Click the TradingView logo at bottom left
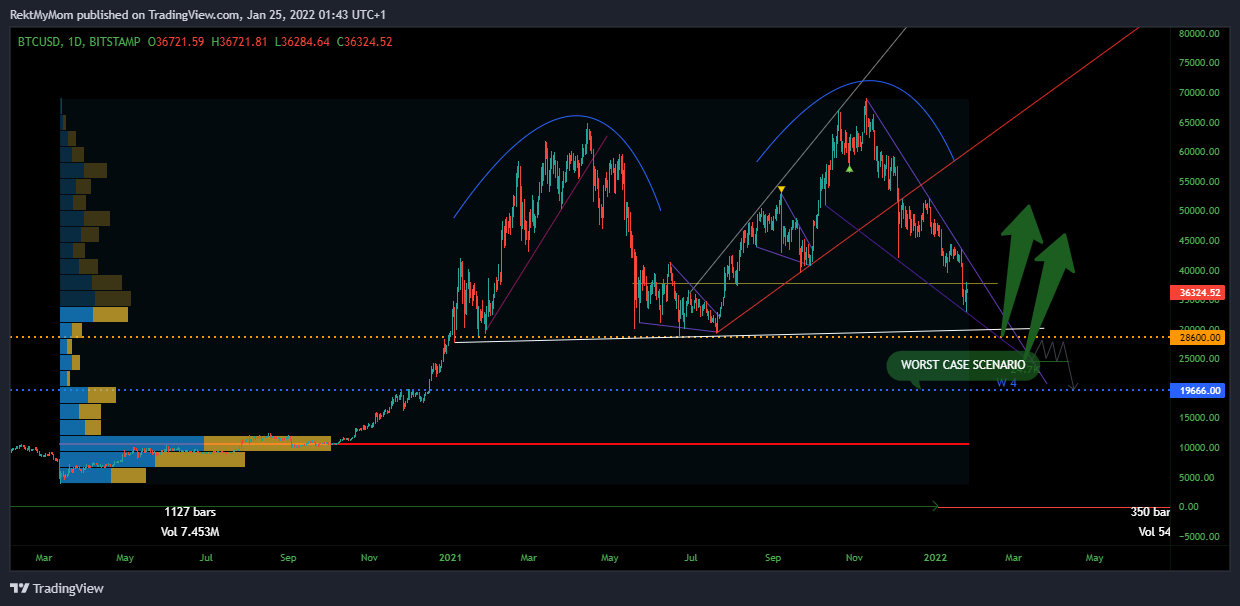1240x606 pixels. click(57, 588)
